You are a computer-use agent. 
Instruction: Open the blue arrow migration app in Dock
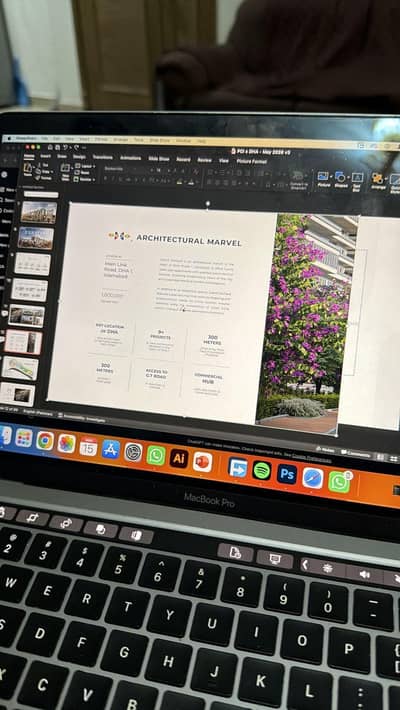[x=238, y=467]
